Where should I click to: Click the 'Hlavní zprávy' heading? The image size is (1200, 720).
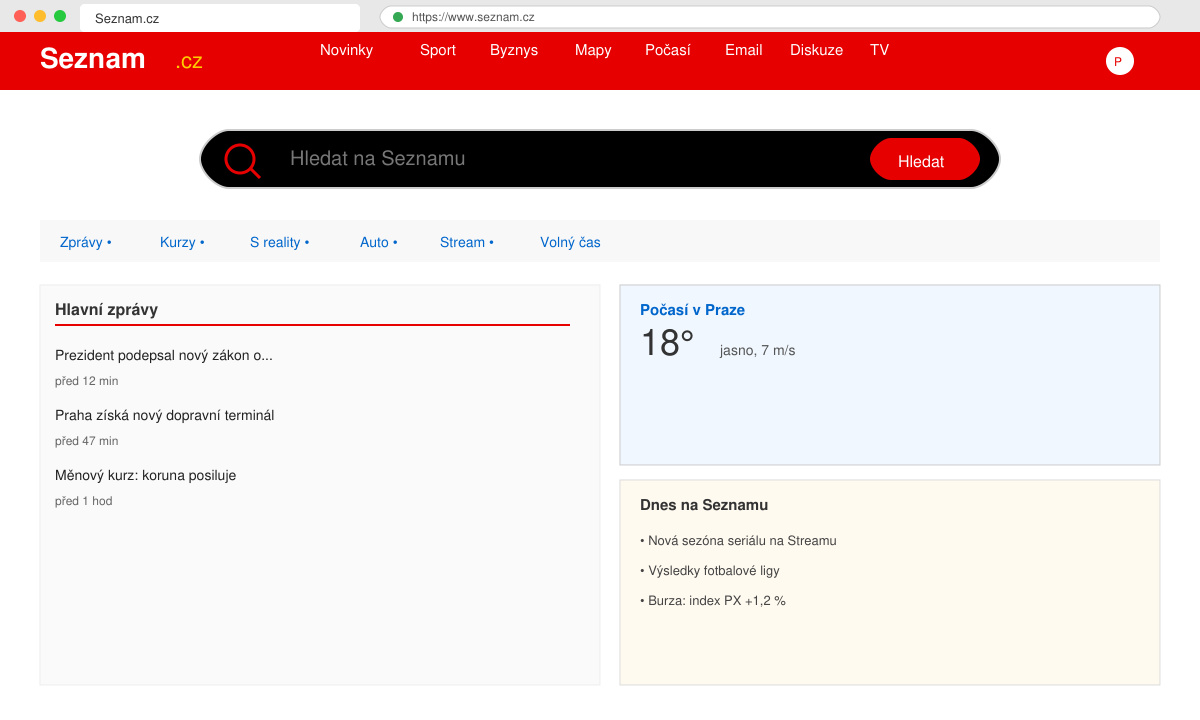click(x=106, y=310)
